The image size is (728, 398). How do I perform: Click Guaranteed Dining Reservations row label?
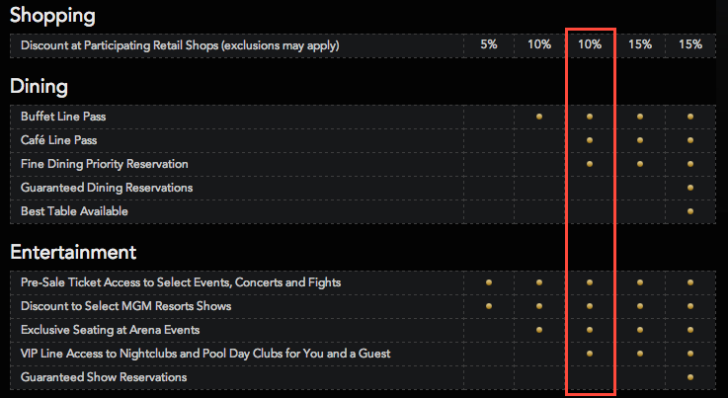tap(107, 188)
